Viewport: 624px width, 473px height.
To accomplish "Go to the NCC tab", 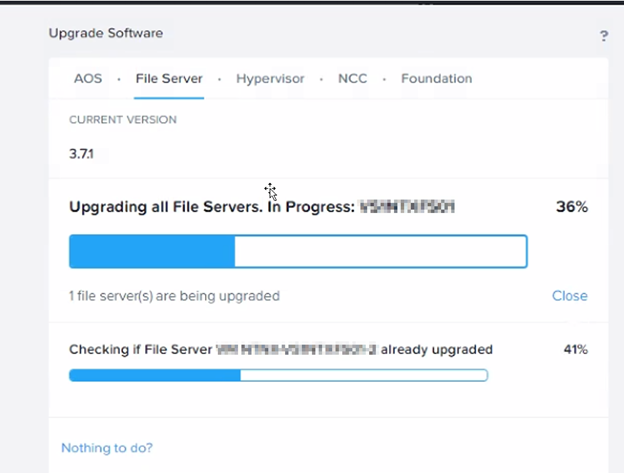I will (x=353, y=78).
